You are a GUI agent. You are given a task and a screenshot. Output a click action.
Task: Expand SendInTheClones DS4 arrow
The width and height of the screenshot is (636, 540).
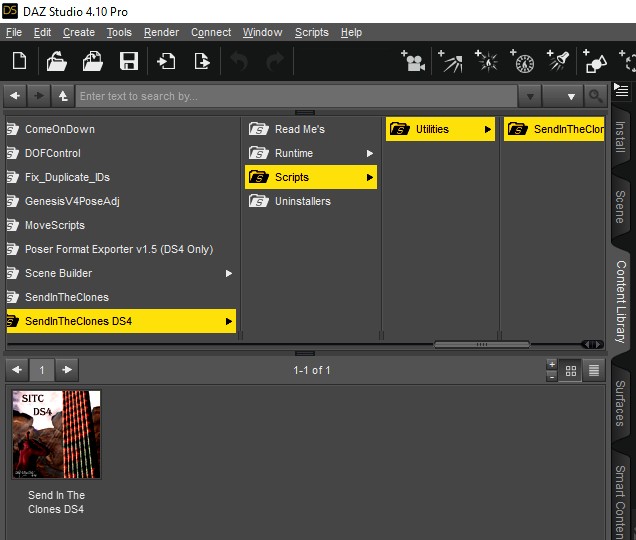point(229,321)
